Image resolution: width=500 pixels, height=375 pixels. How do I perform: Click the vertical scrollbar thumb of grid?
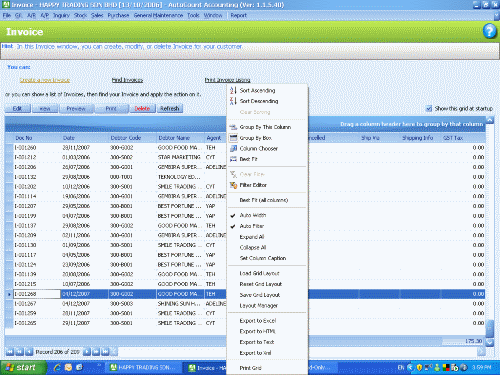pyautogui.click(x=489, y=329)
